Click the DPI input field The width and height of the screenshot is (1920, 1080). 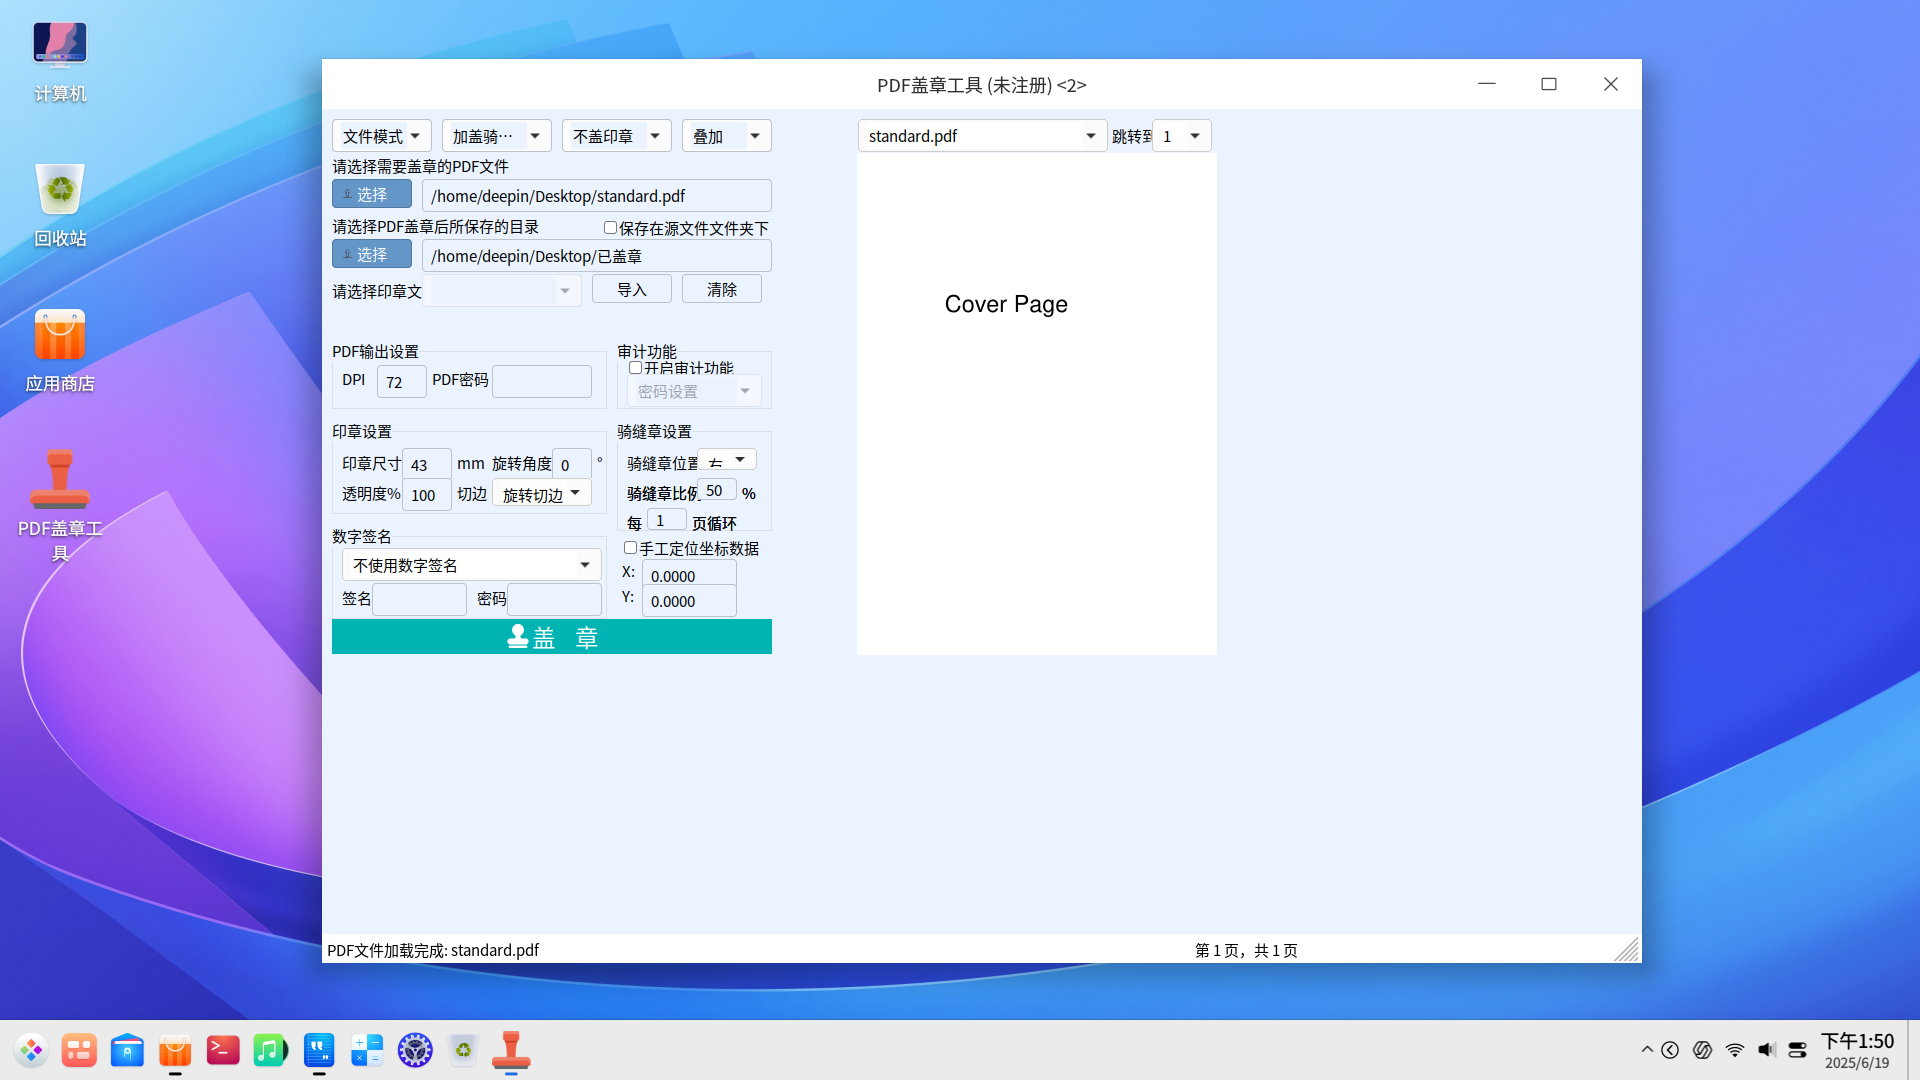click(x=402, y=381)
